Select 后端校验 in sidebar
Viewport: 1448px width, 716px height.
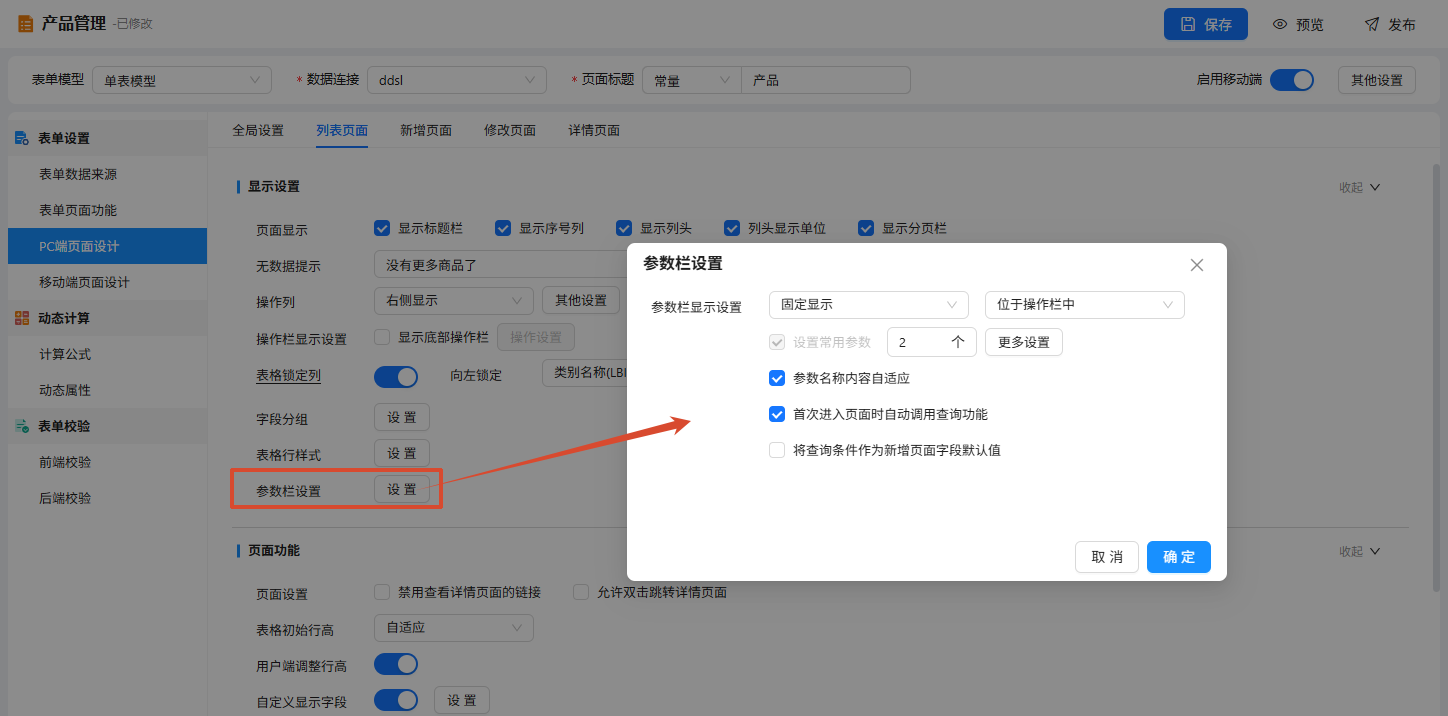[x=107, y=498]
